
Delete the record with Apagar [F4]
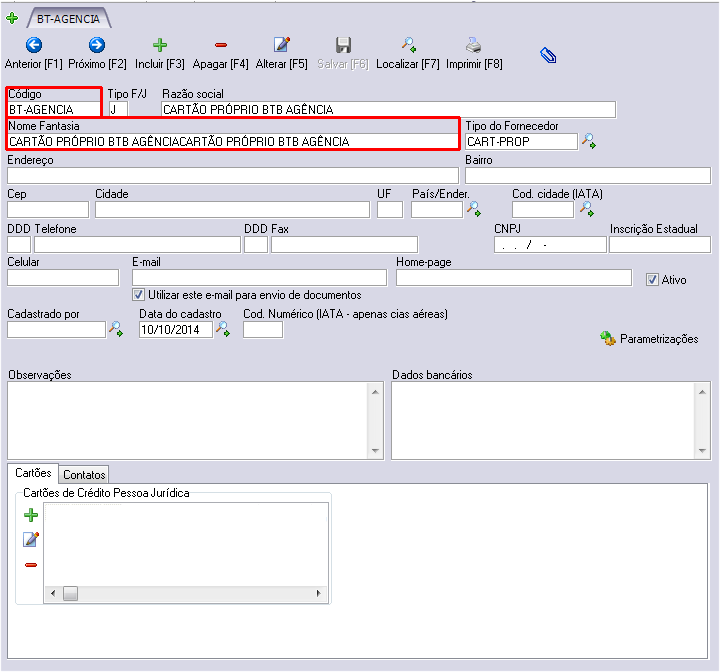(220, 53)
